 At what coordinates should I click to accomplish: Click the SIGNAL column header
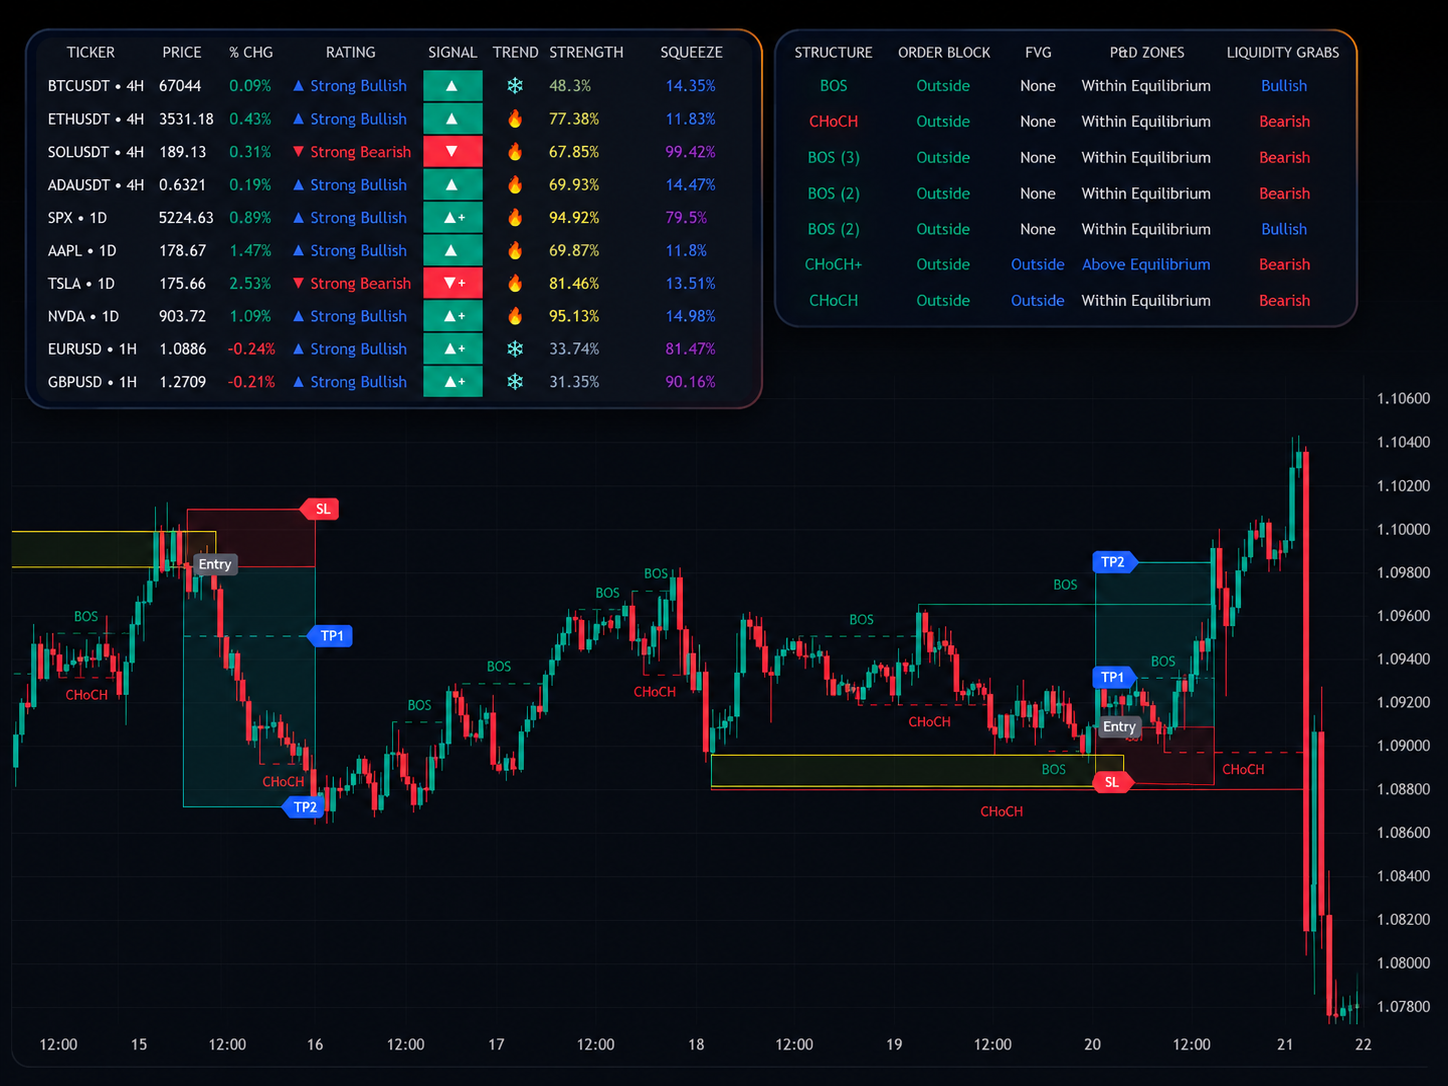click(453, 52)
